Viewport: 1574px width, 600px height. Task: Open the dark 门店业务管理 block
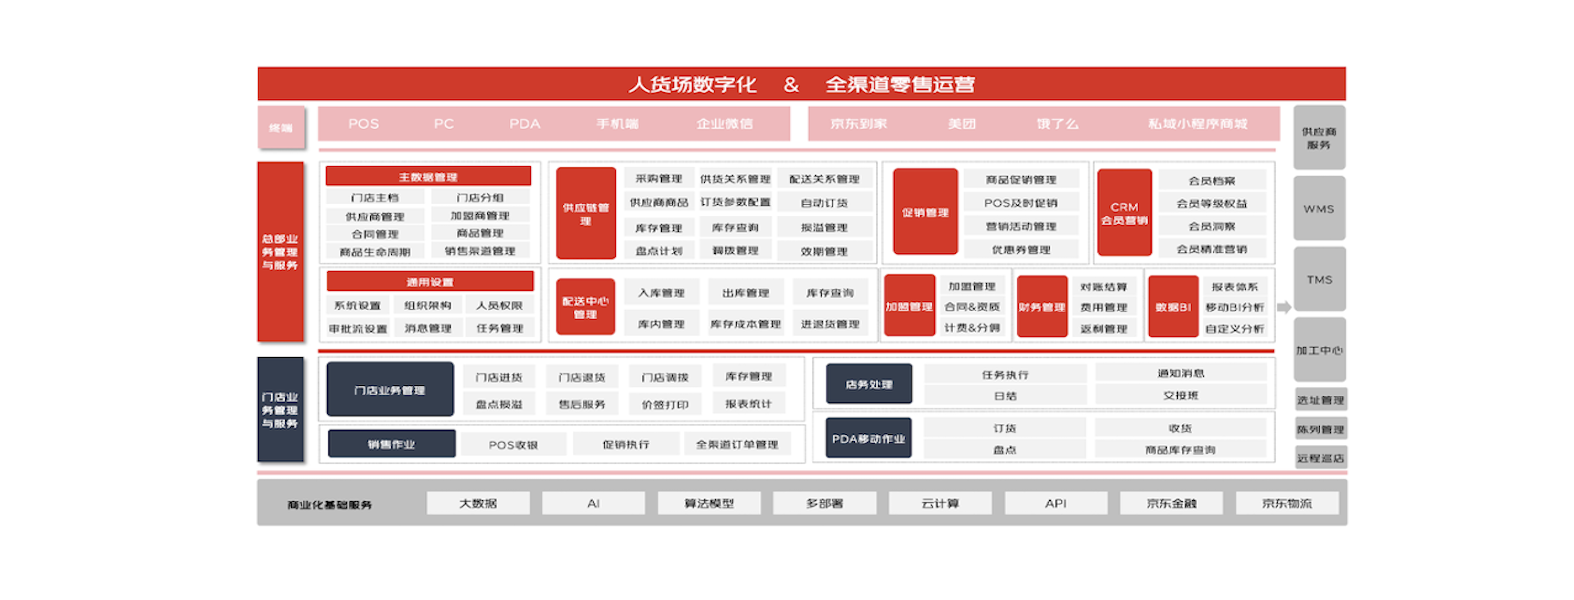coord(390,390)
